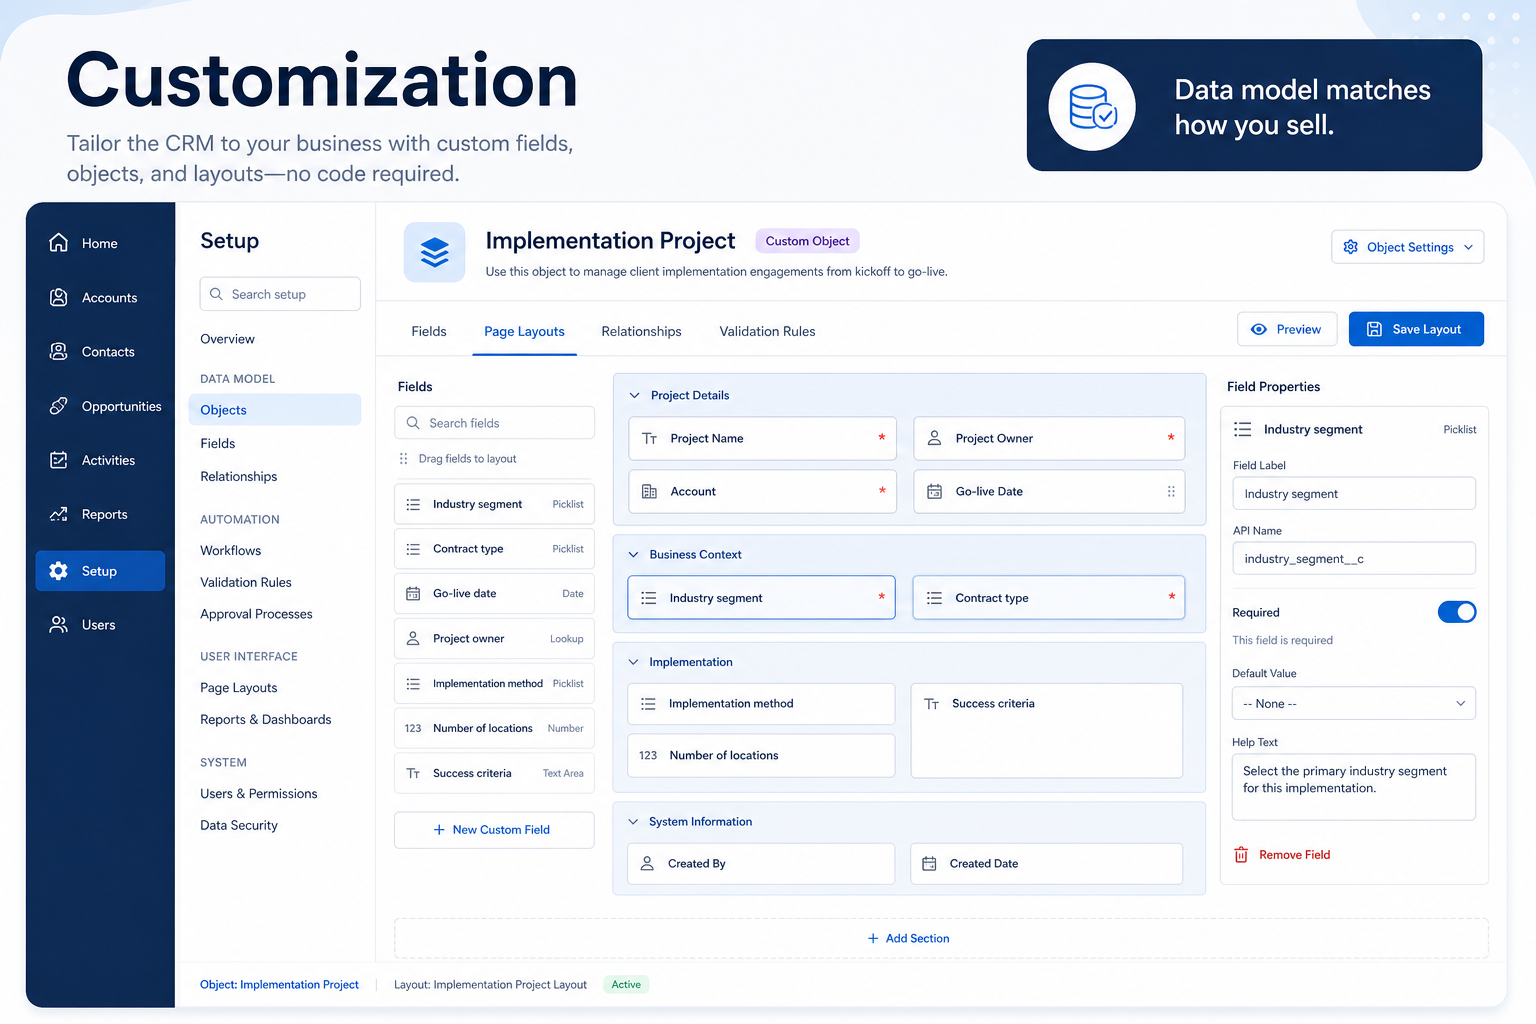Click the plus icon on Add Section
The image size is (1536, 1024).
tap(873, 938)
